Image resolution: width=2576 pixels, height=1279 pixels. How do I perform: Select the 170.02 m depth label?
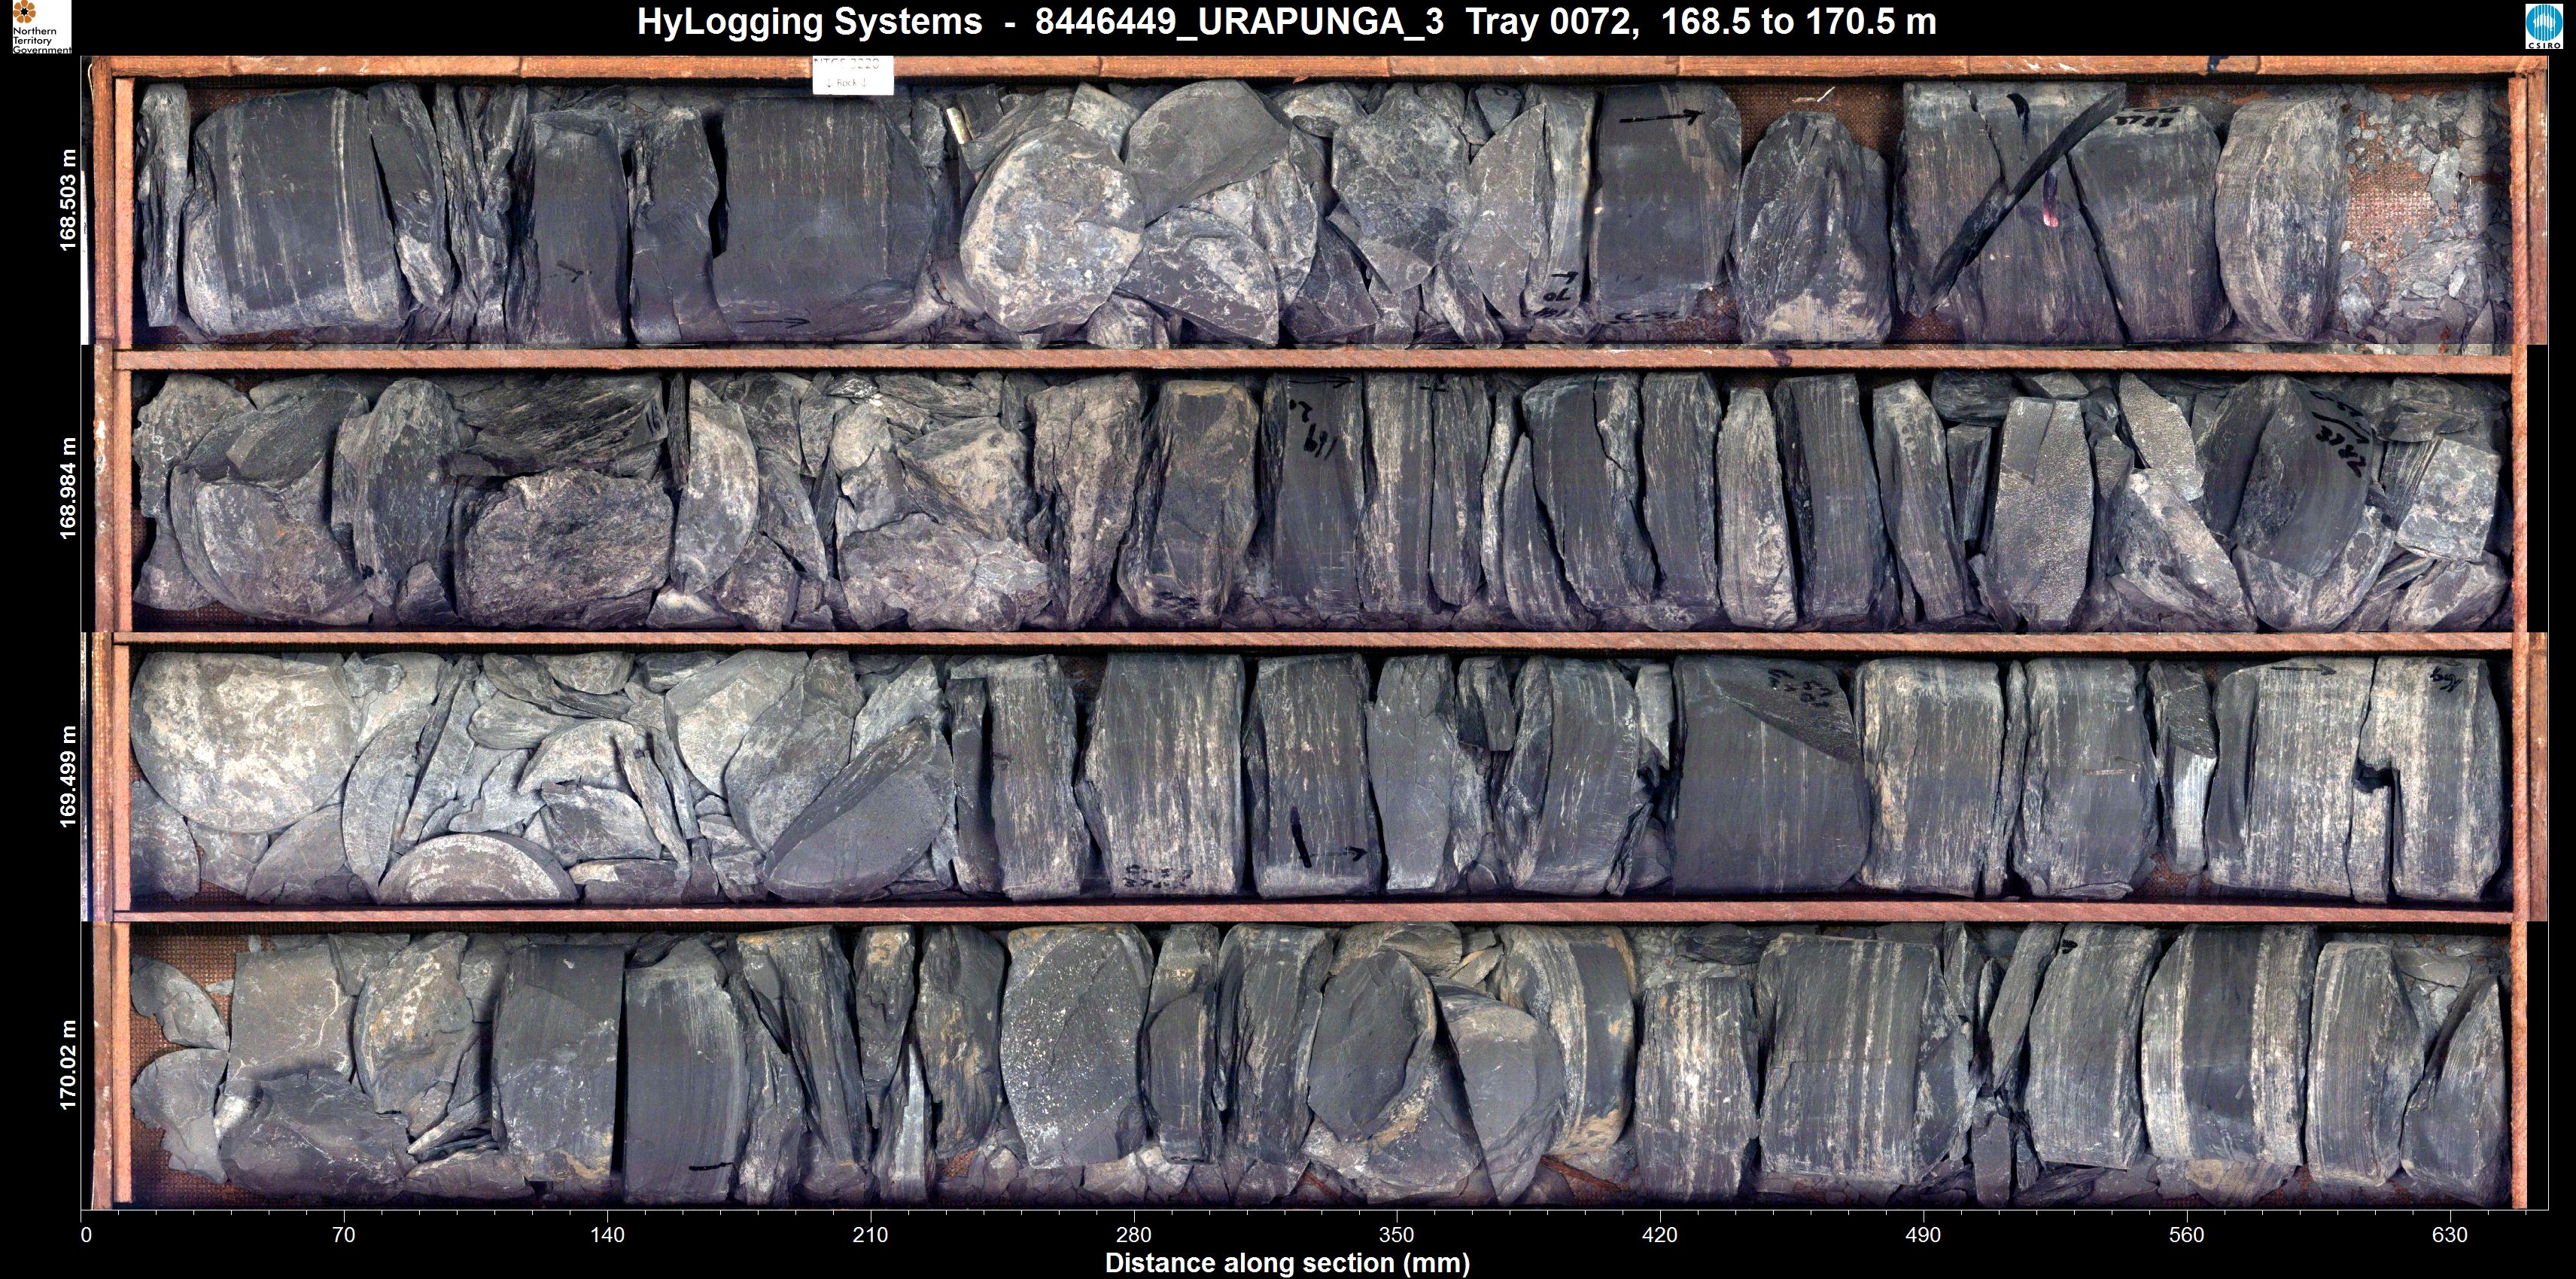(68, 1064)
